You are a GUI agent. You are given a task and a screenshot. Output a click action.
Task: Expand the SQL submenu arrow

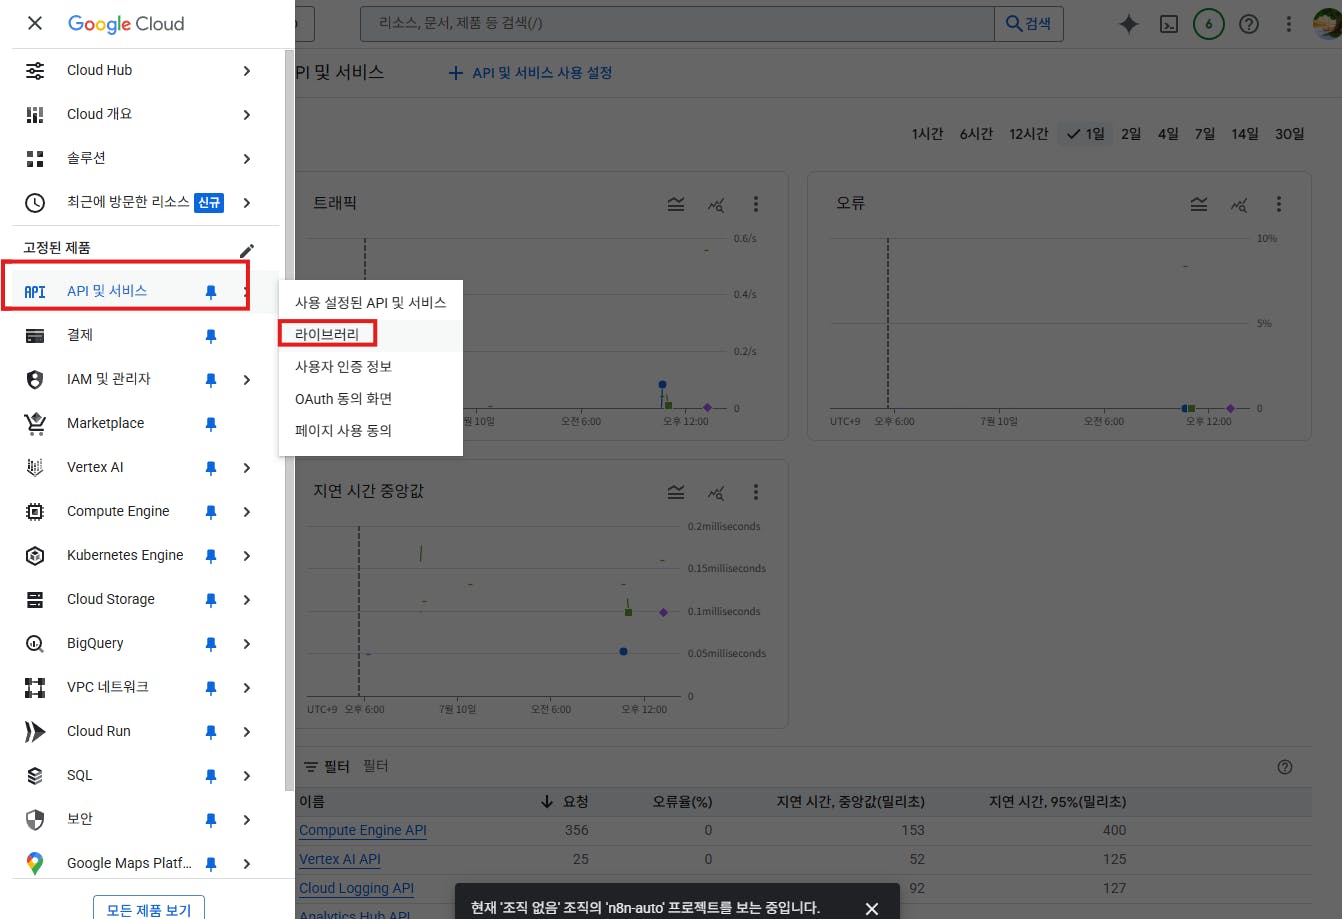click(x=247, y=776)
